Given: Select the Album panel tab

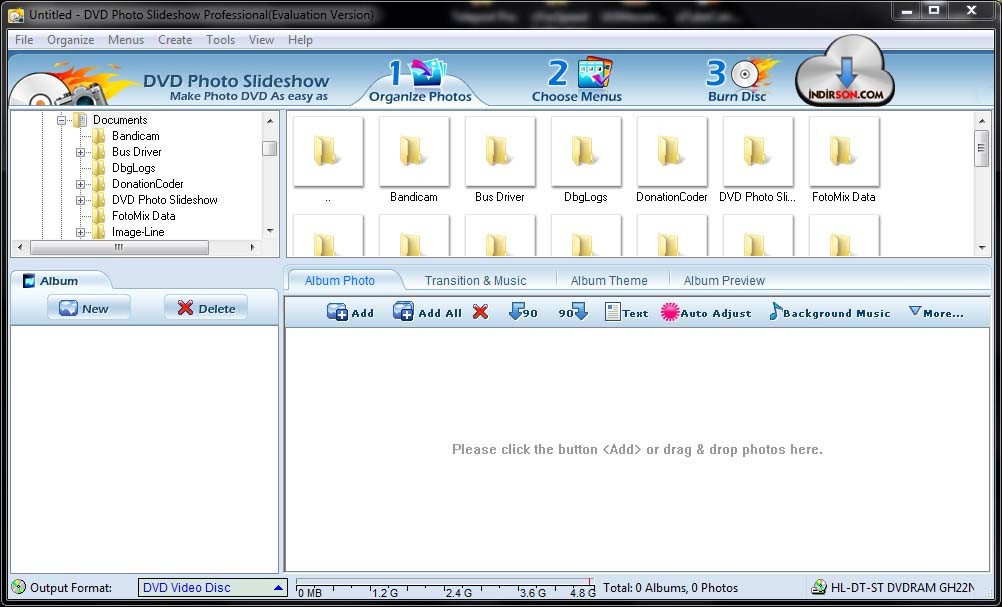Looking at the screenshot, I should tap(59, 280).
